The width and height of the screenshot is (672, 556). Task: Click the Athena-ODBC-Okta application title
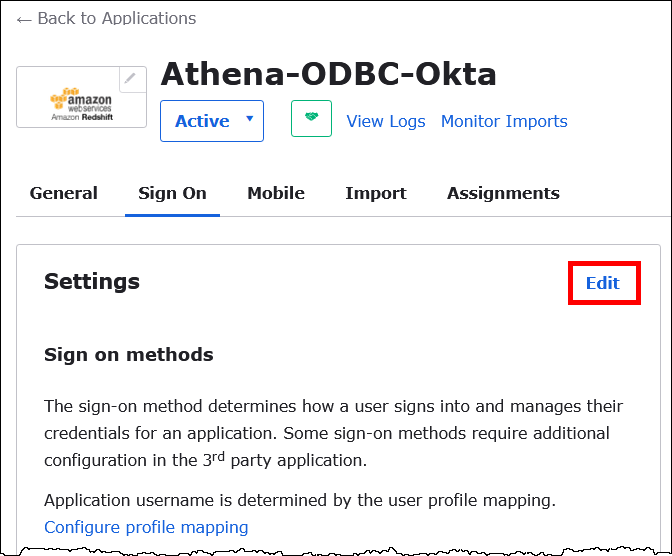click(328, 73)
